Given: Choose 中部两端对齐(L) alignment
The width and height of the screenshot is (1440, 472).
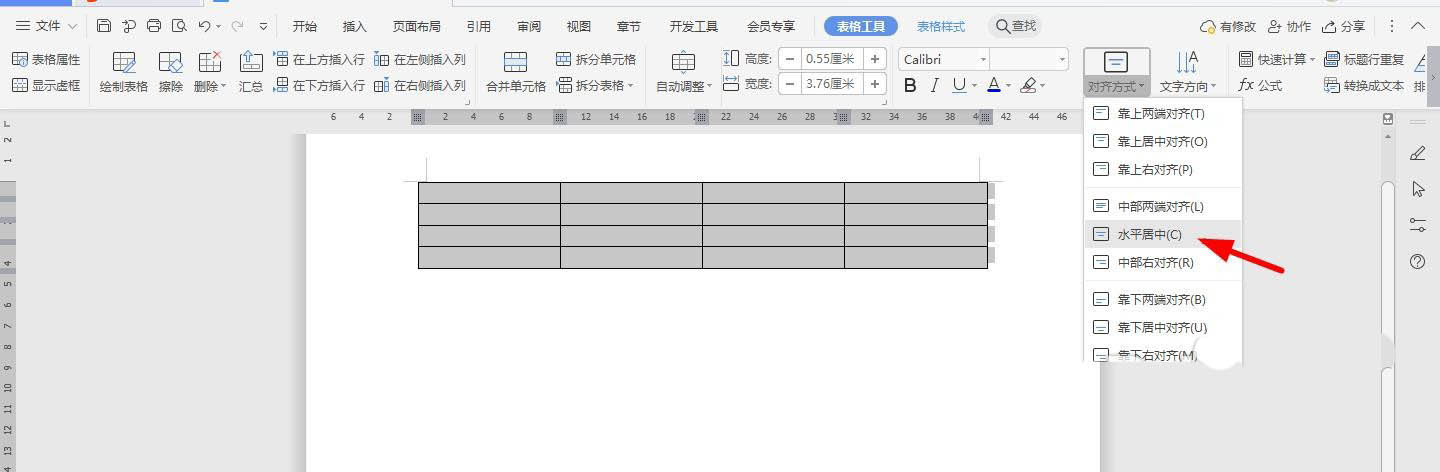Looking at the screenshot, I should pyautogui.click(x=1163, y=207).
